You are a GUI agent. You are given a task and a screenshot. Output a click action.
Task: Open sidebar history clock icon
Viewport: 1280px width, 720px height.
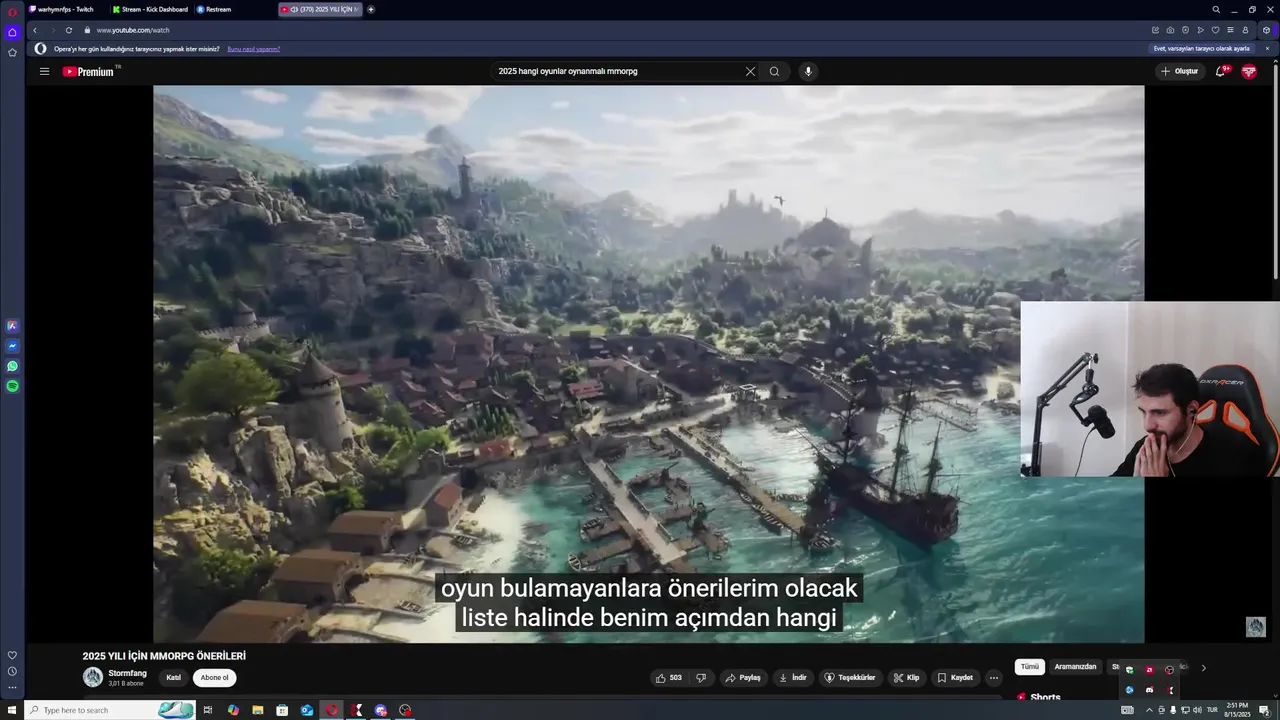(12, 671)
